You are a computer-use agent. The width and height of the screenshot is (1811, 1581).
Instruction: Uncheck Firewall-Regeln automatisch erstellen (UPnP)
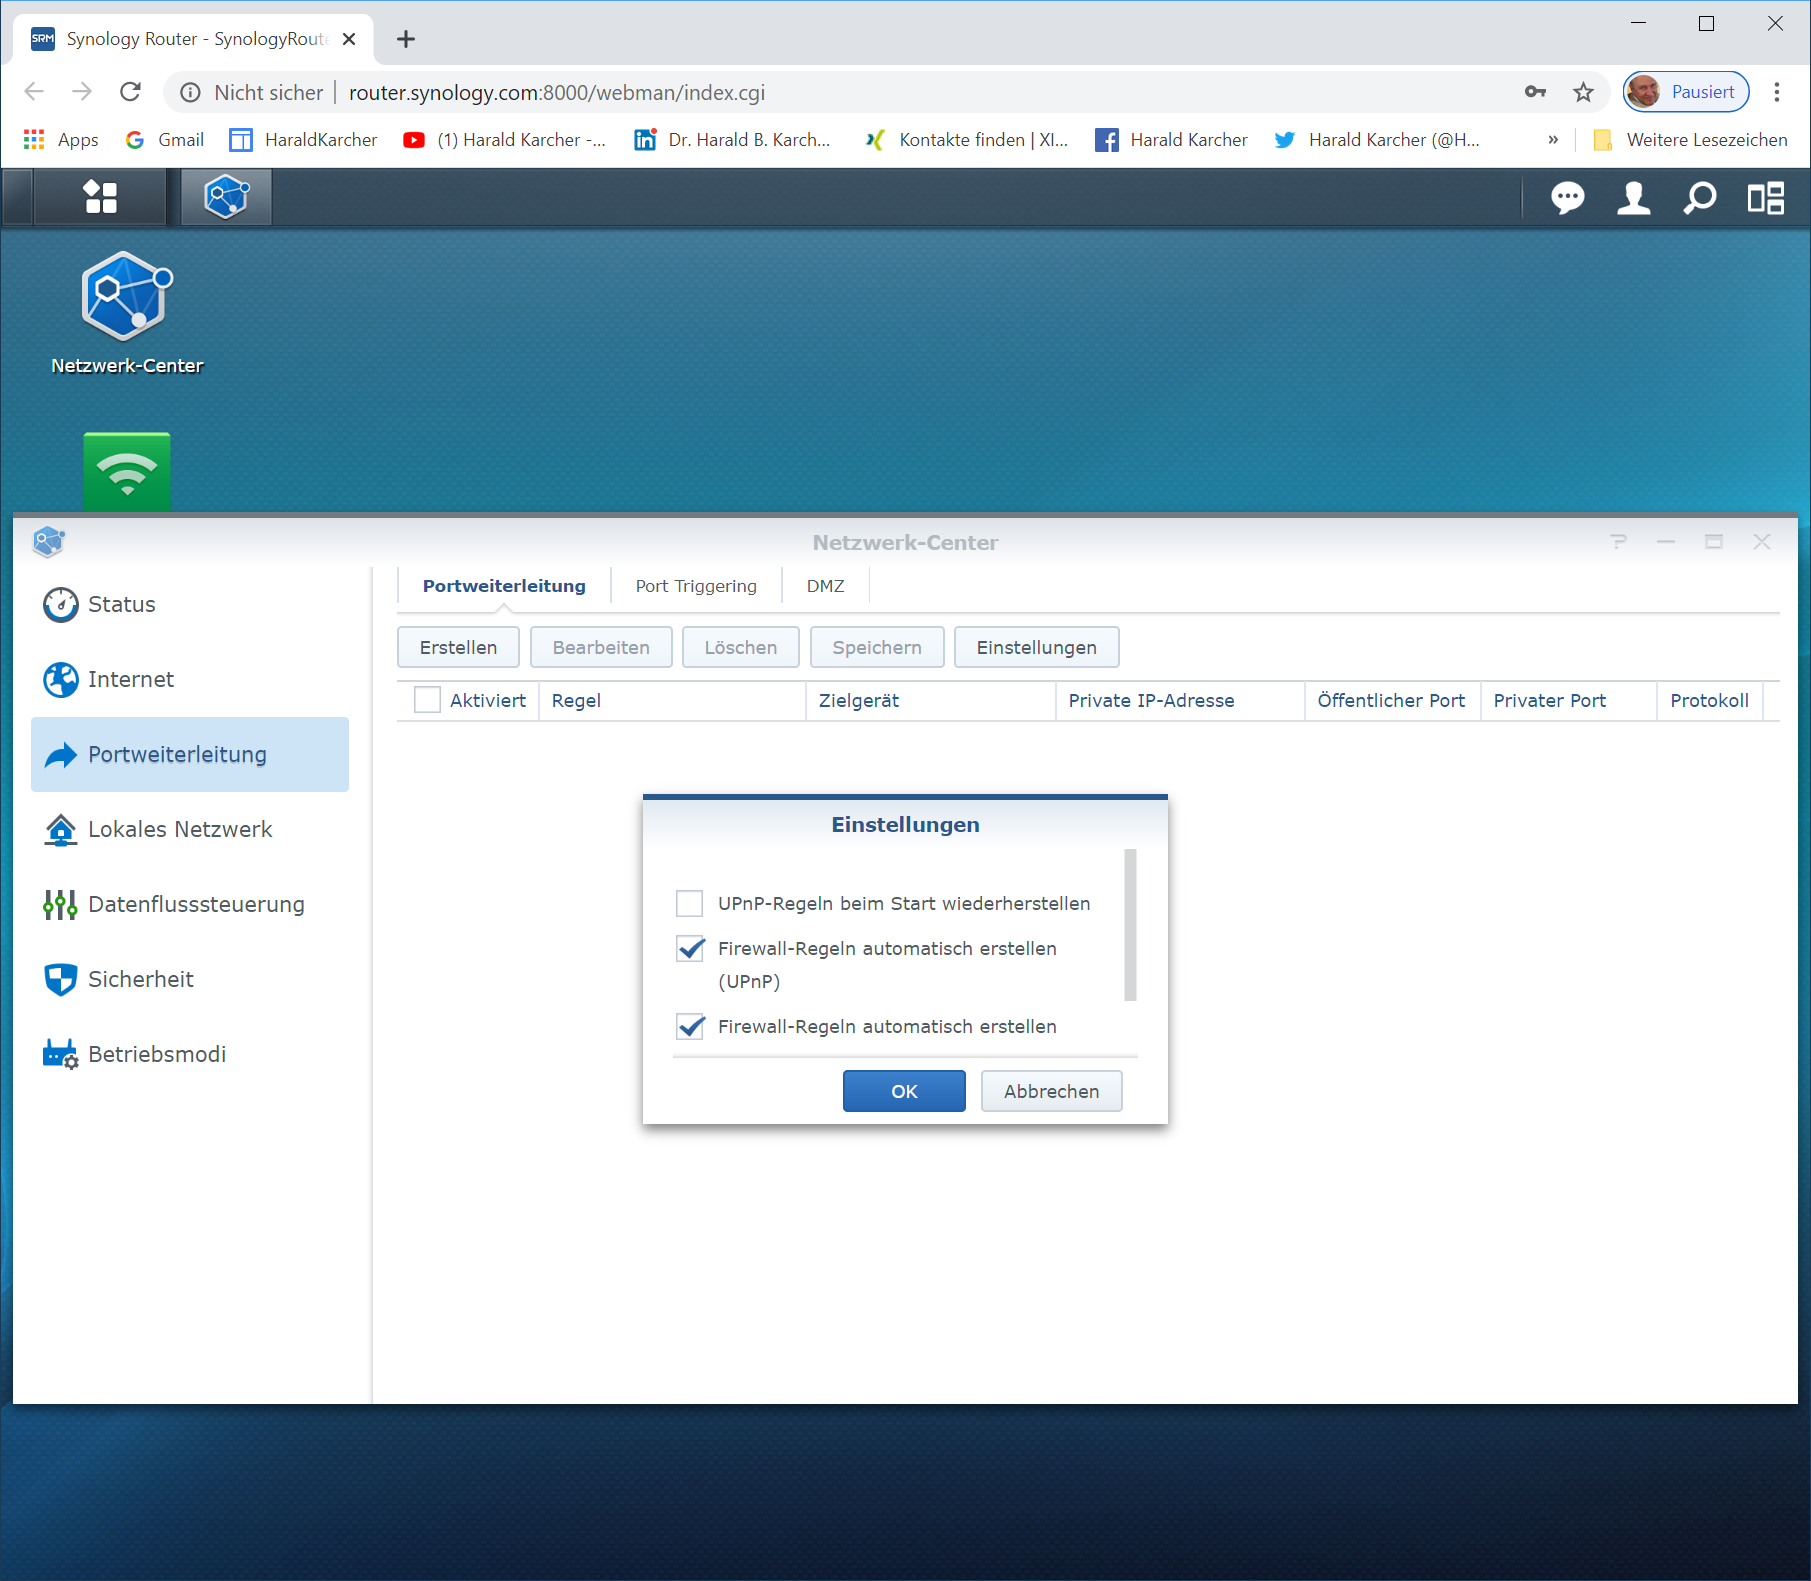(x=690, y=949)
